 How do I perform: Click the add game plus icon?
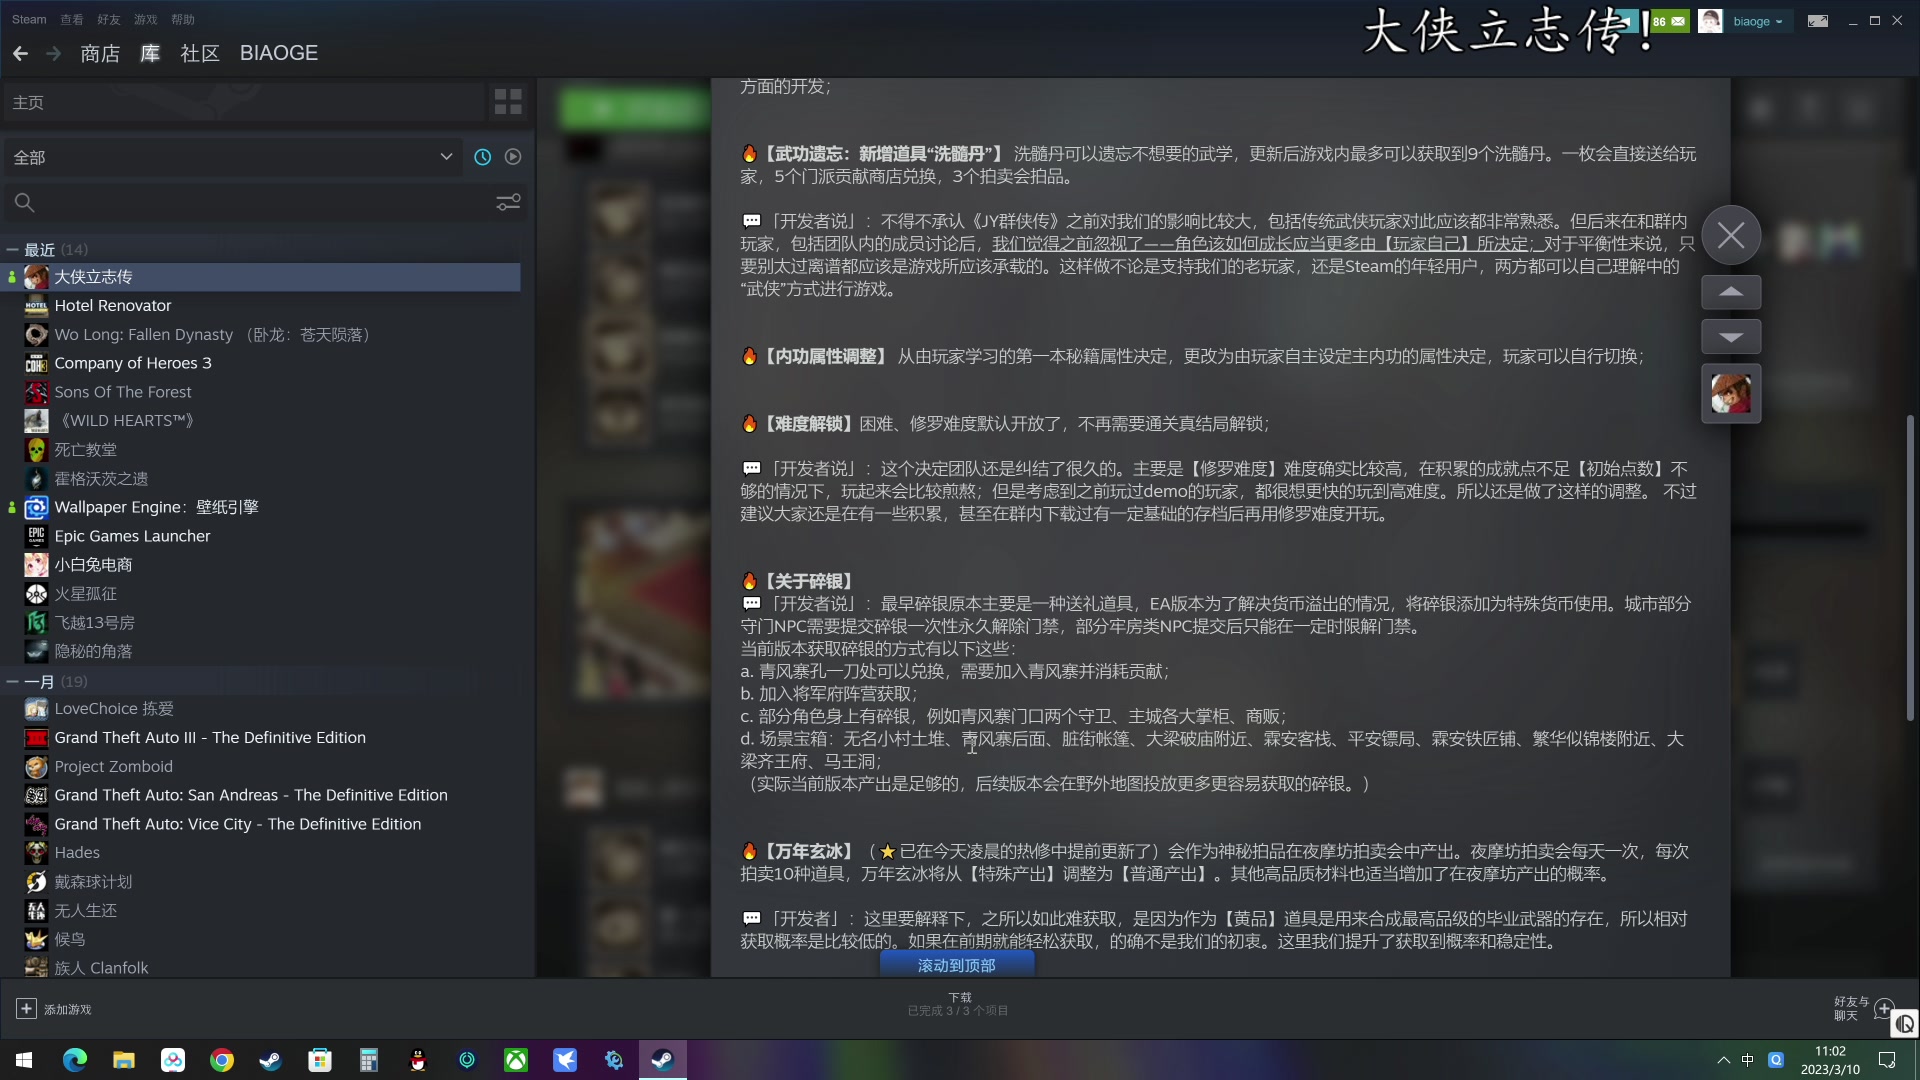26,1009
